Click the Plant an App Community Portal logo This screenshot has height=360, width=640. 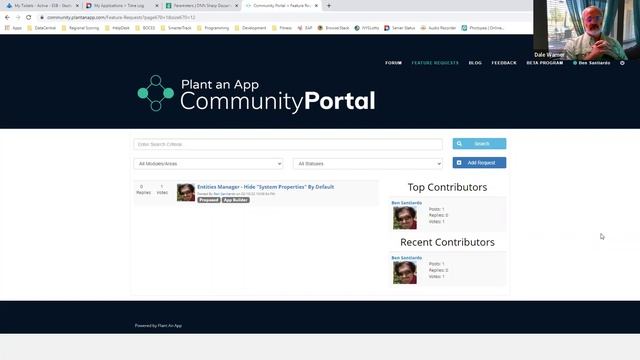click(x=256, y=94)
